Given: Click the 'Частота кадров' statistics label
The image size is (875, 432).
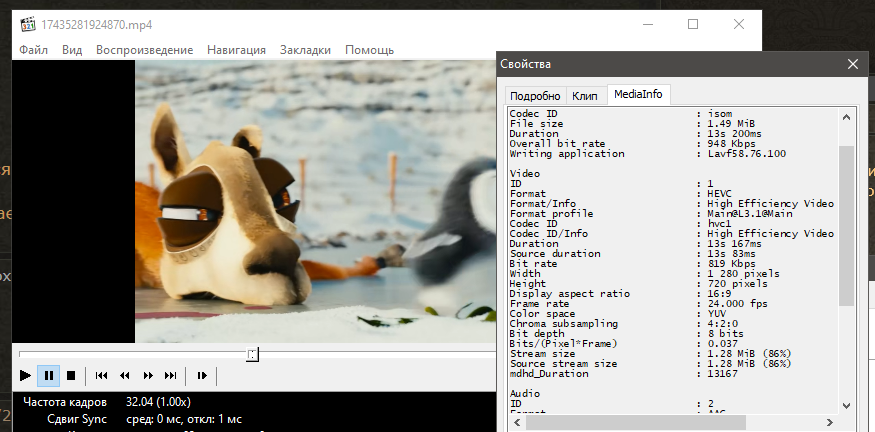Looking at the screenshot, I should pyautogui.click(x=64, y=402).
